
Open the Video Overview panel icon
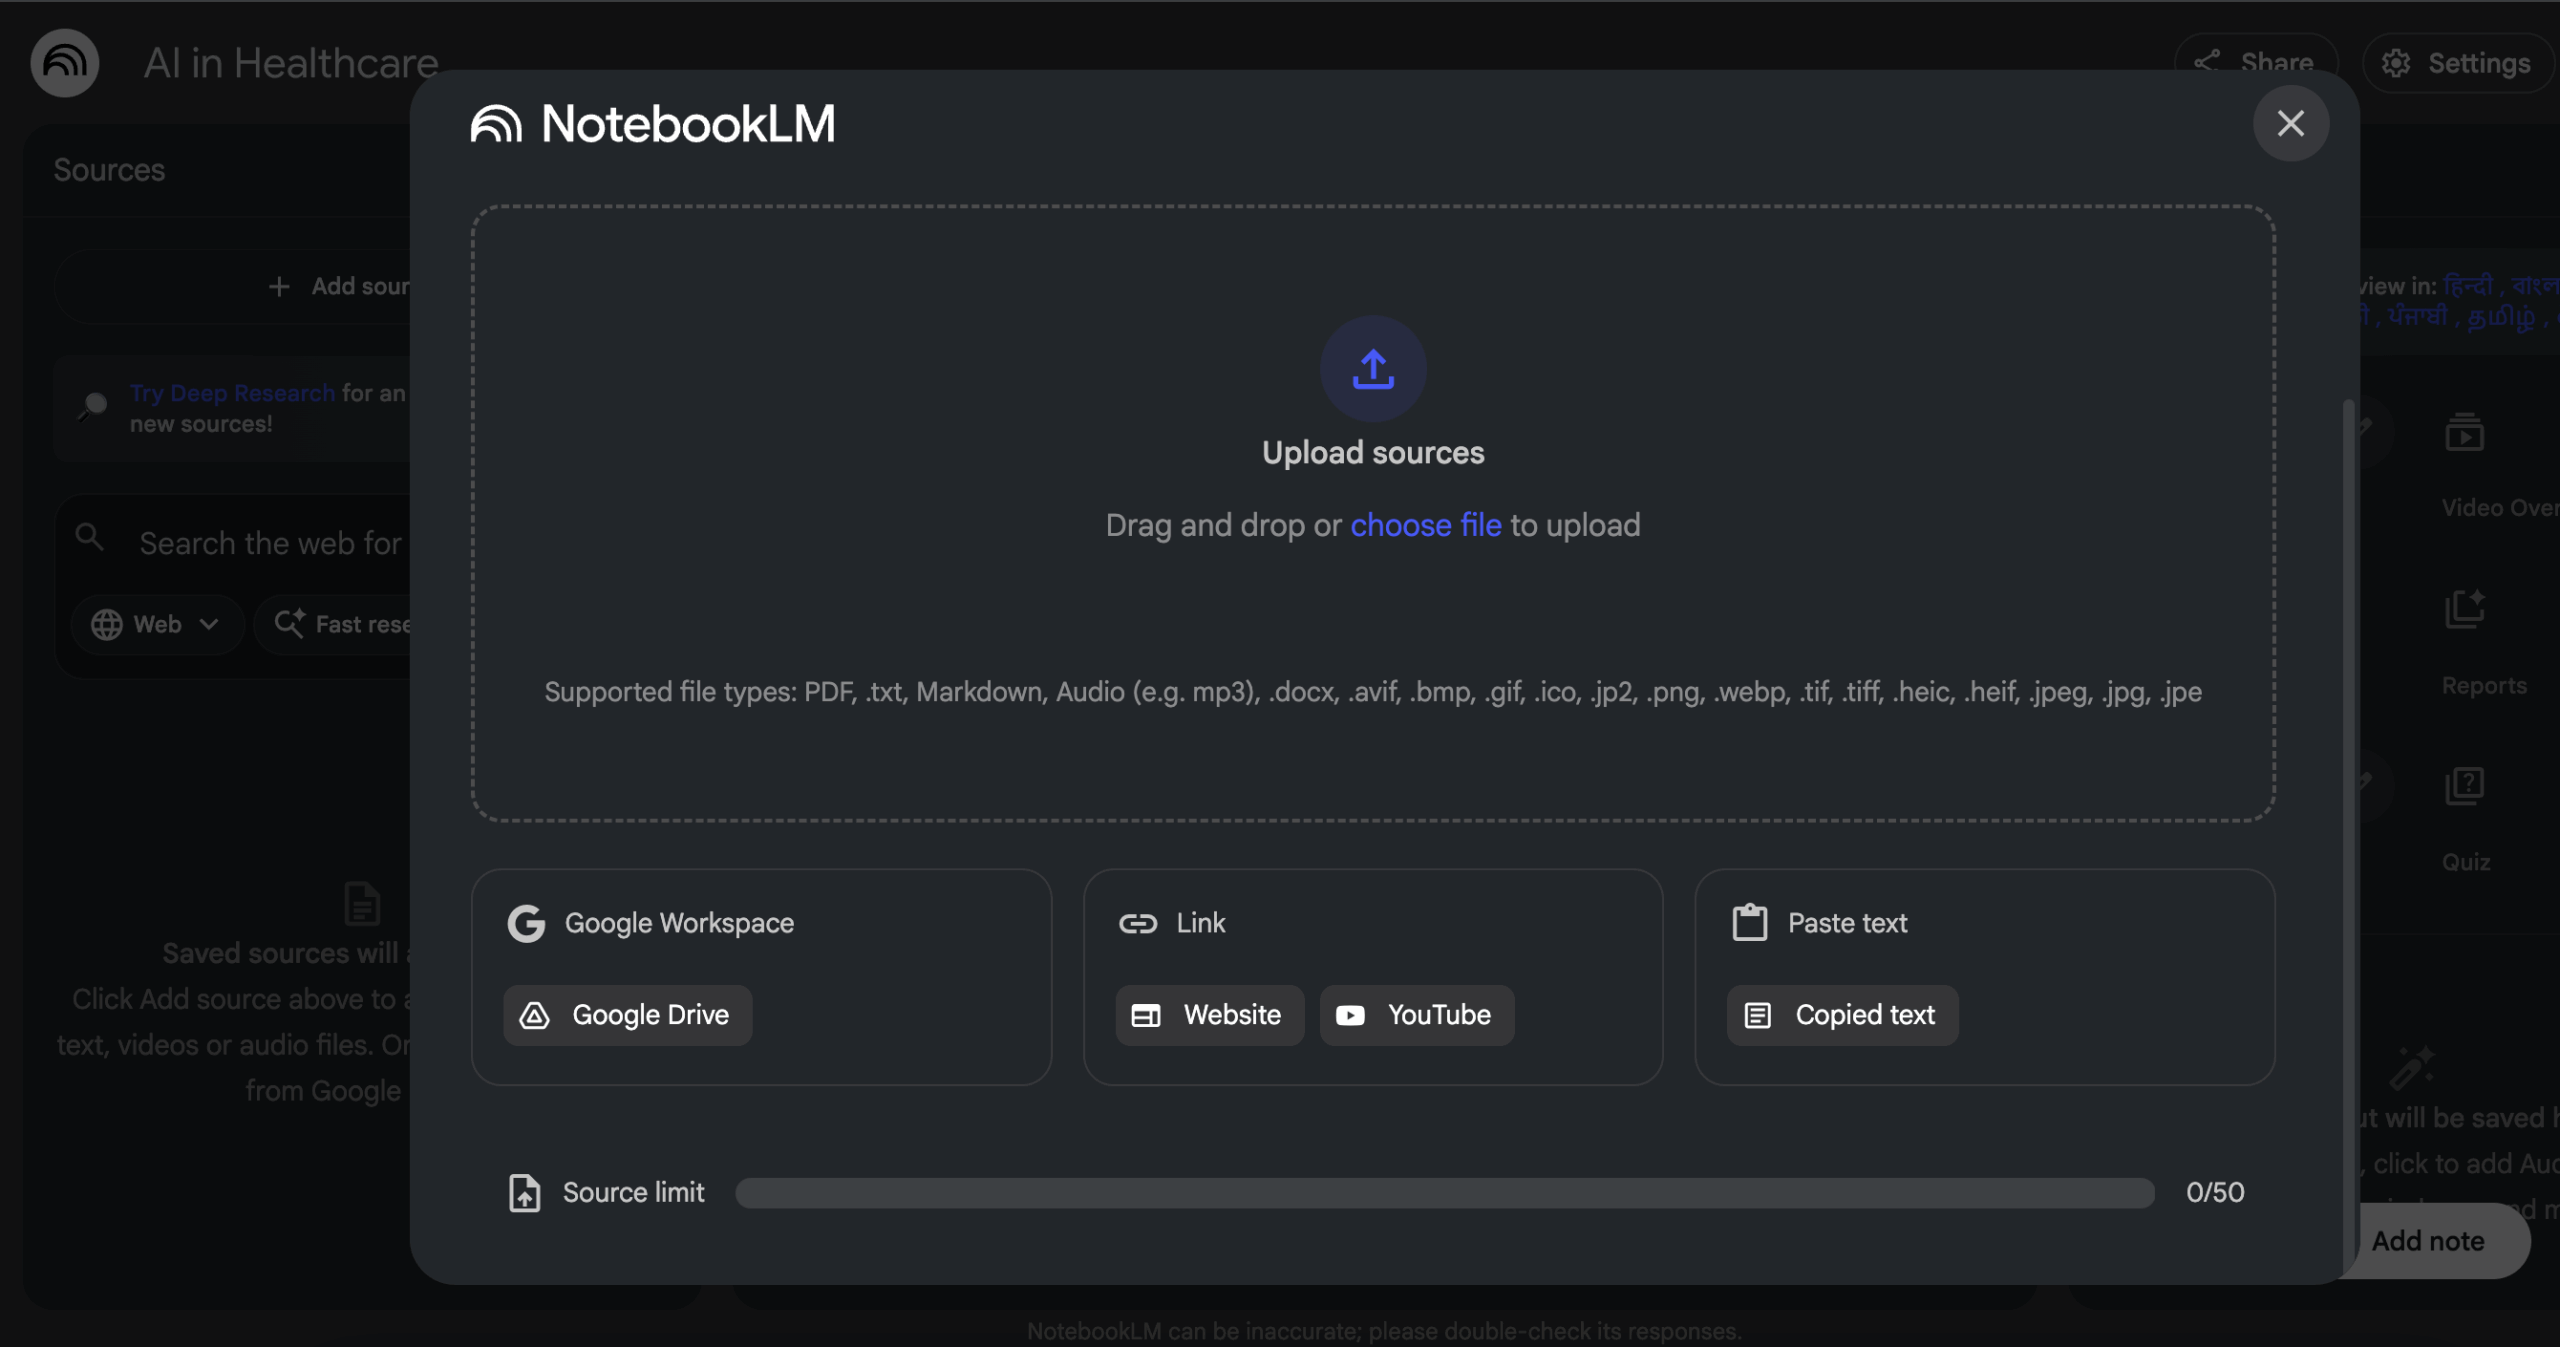pyautogui.click(x=2466, y=431)
